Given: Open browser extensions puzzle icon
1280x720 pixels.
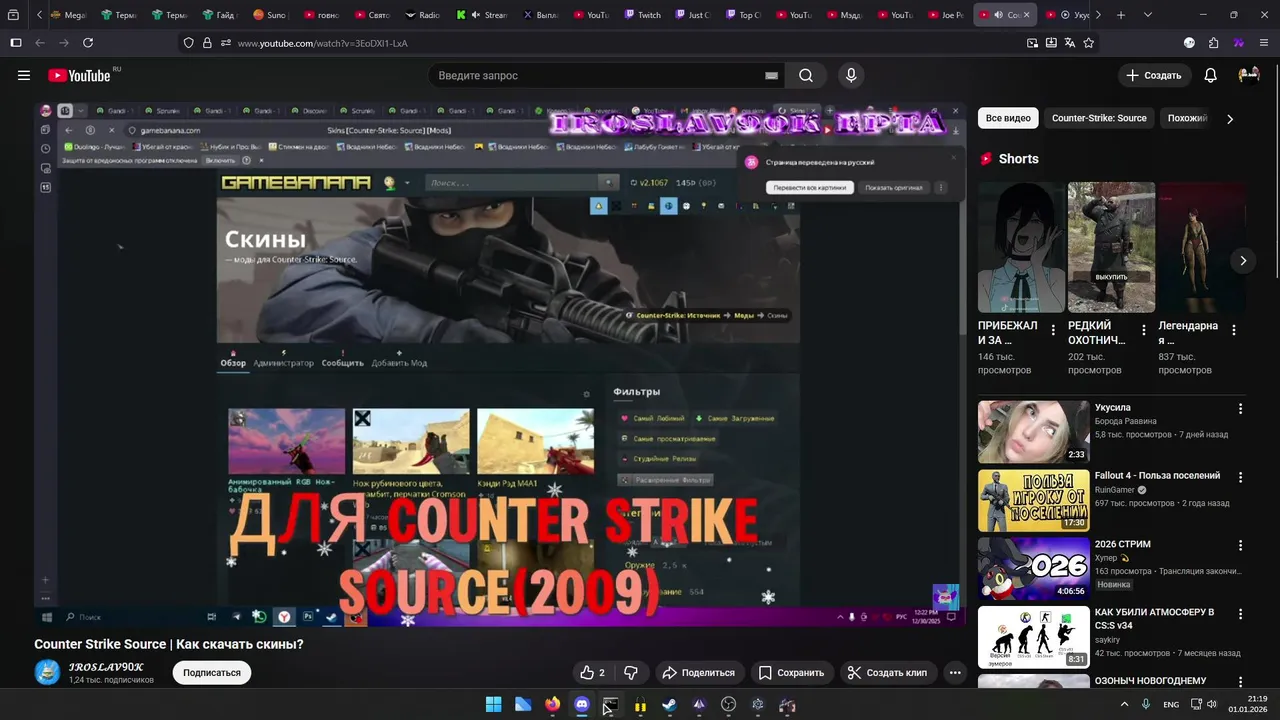Looking at the screenshot, I should click(x=1213, y=43).
